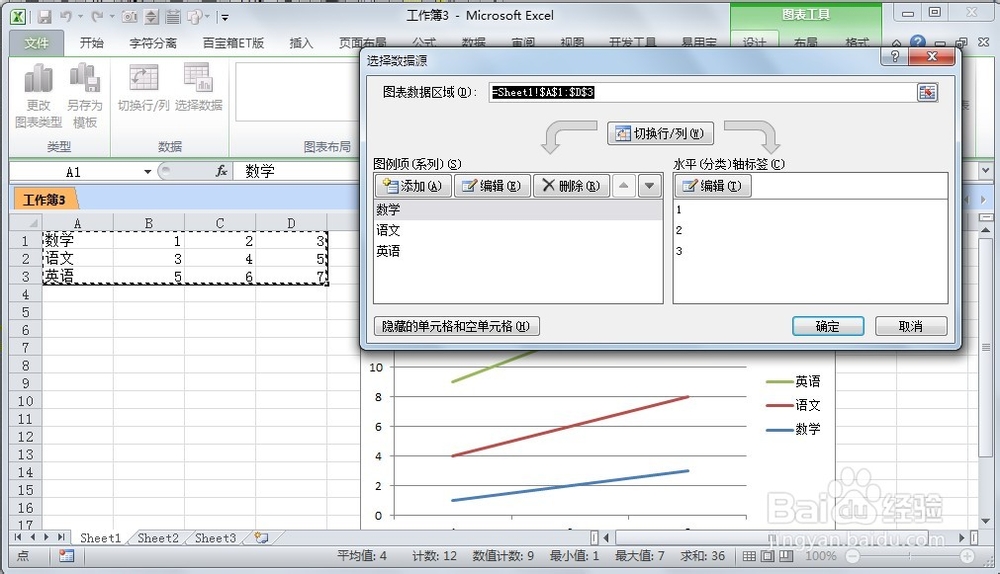Click the Excel application icon
This screenshot has height=574, width=1000.
18,17
